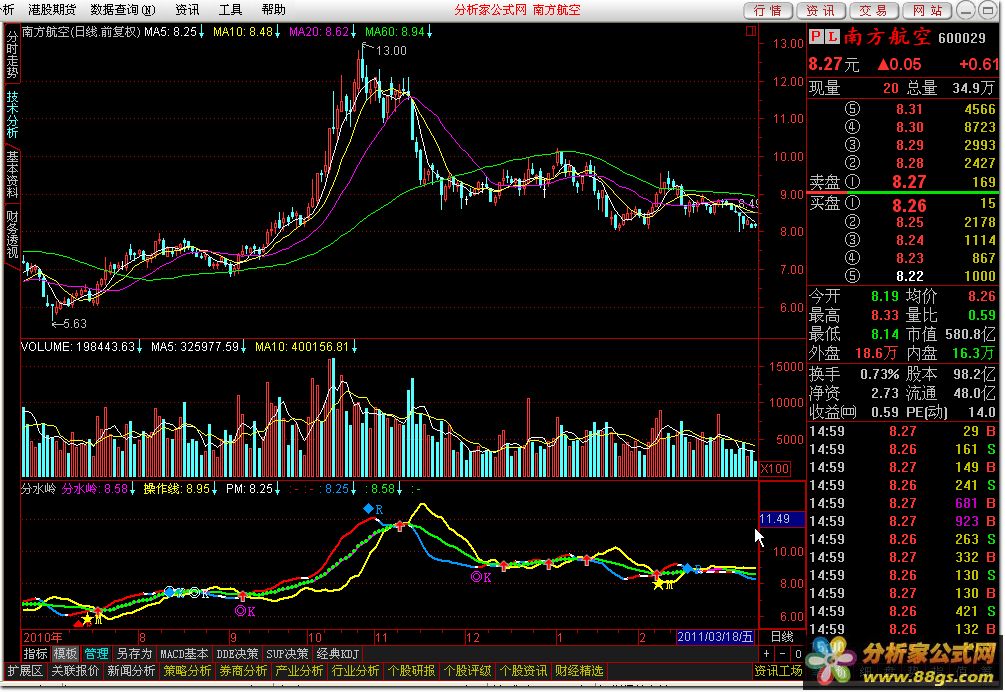This screenshot has width=1005, height=692.
Task: Click the magenta ◎K marker near December
Action: [481, 577]
